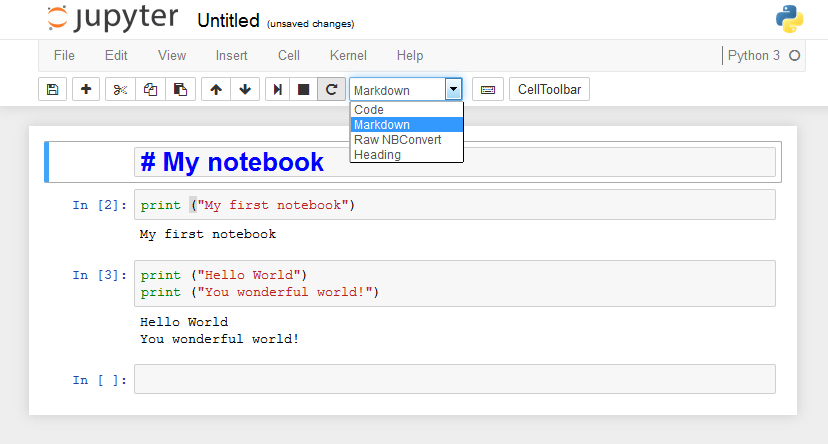Screen dimensions: 828x444
Task: Toggle cell type dropdown arrow
Action: coord(453,89)
